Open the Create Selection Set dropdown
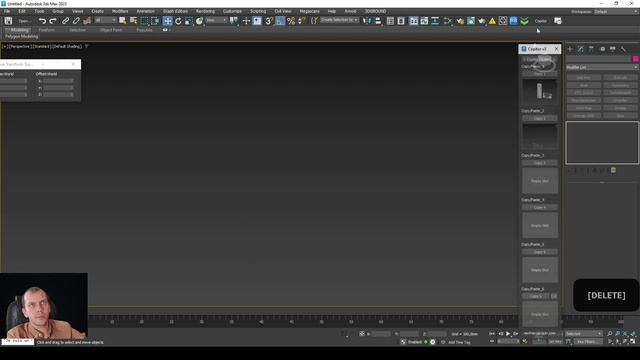The height and width of the screenshot is (360, 640). (x=339, y=20)
